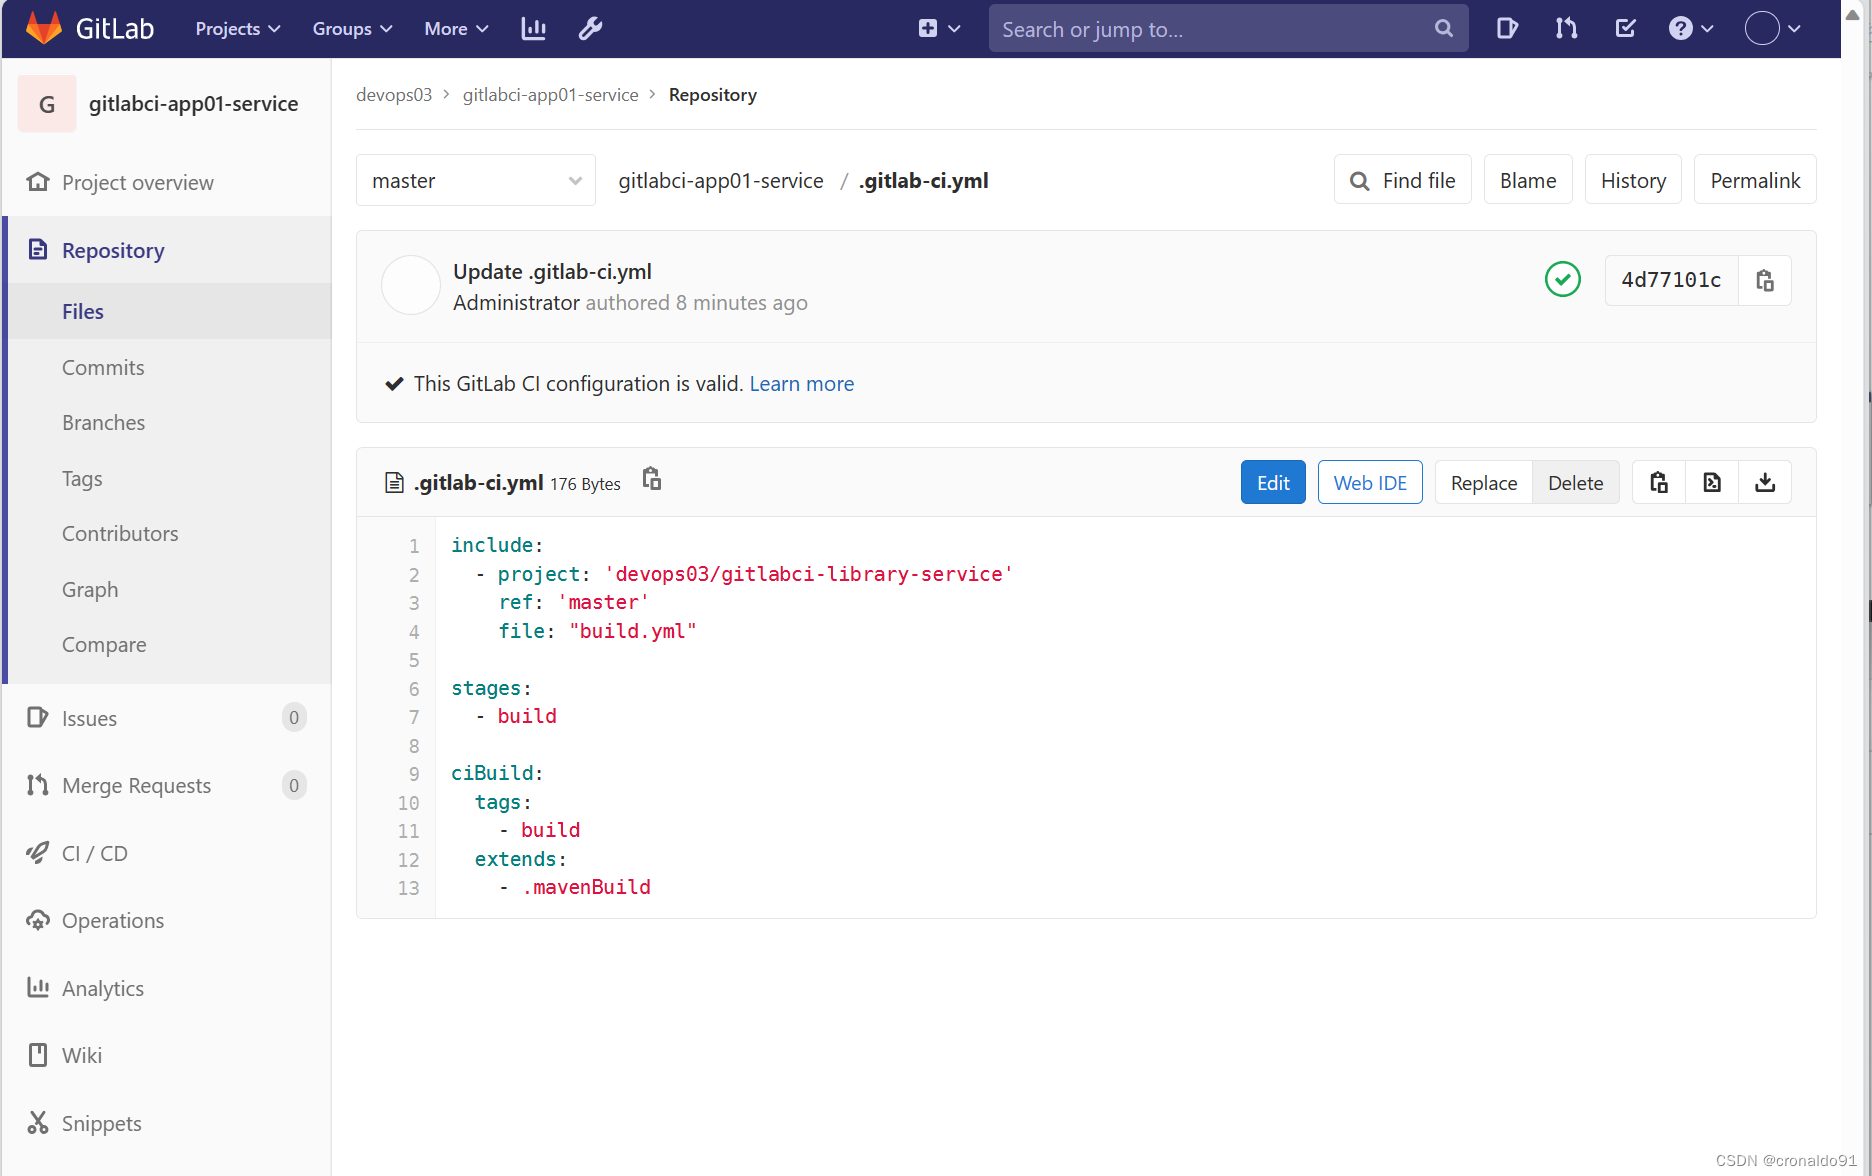The width and height of the screenshot is (1872, 1176).
Task: Open Analytics in sidebar
Action: [167, 988]
